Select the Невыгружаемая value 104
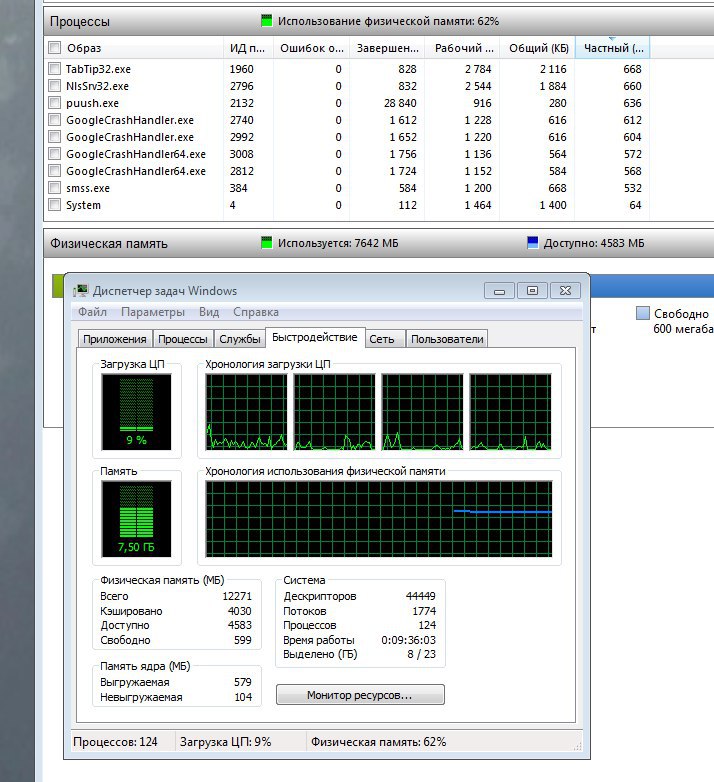The height and width of the screenshot is (782, 714). pos(243,697)
